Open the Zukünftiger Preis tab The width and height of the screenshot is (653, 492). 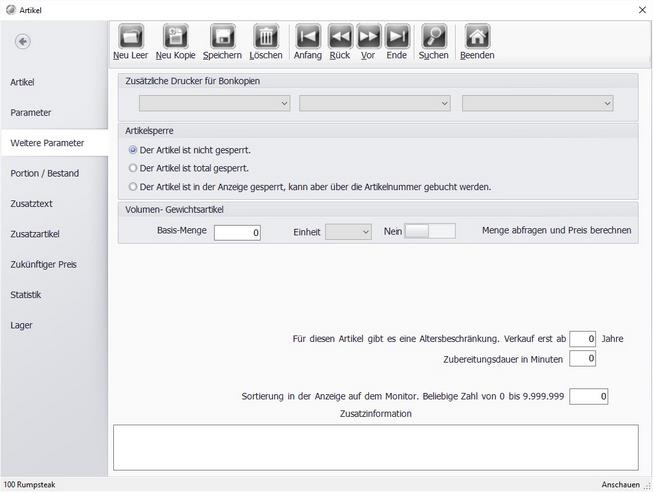[44, 265]
